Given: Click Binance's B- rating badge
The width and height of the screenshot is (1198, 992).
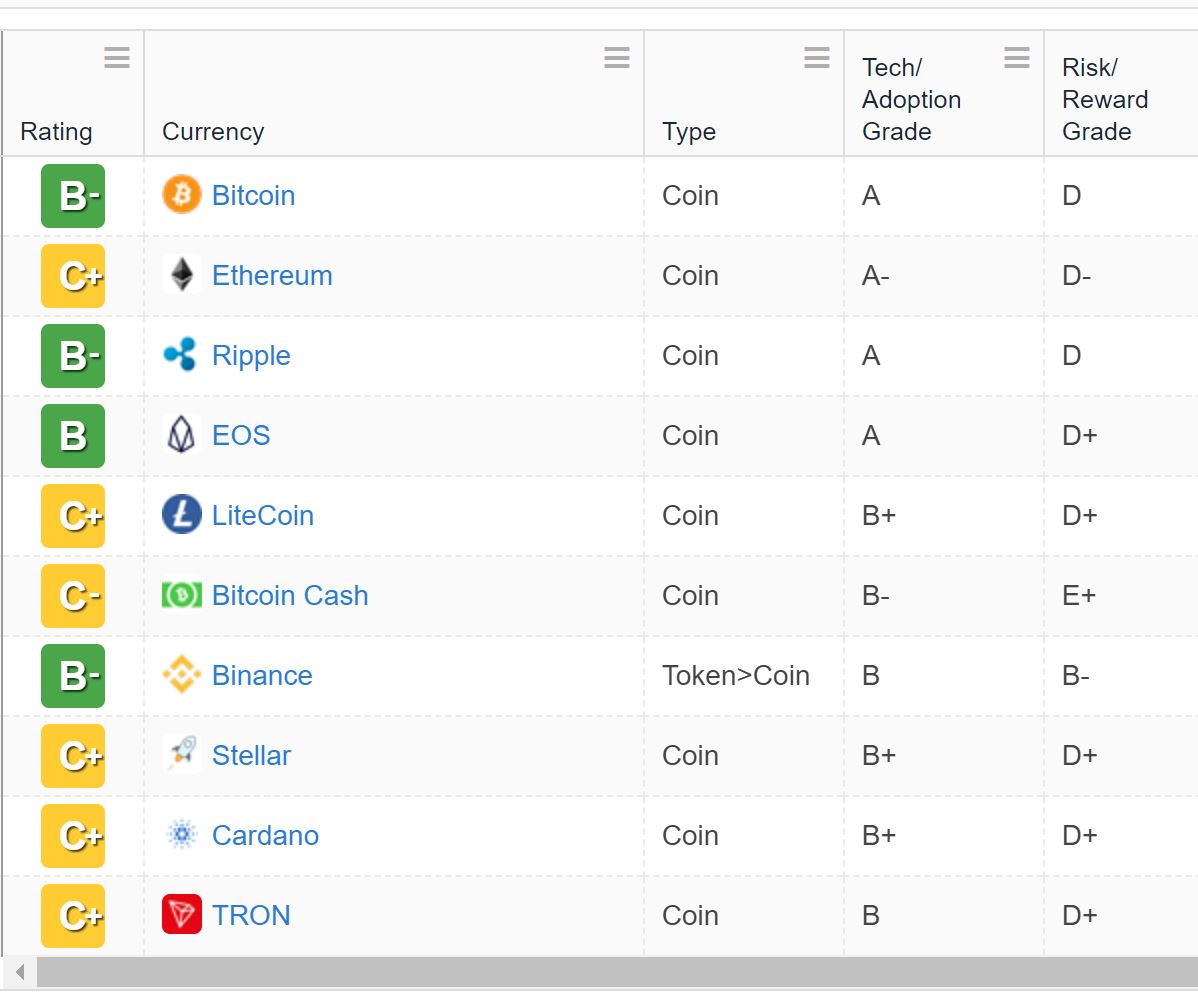Looking at the screenshot, I should (73, 676).
